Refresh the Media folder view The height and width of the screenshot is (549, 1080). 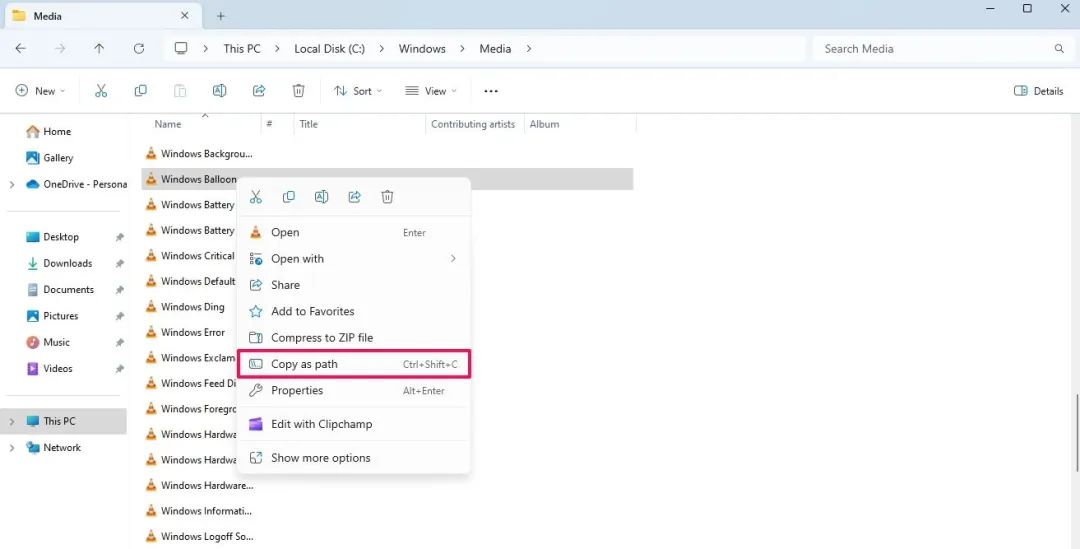click(139, 49)
